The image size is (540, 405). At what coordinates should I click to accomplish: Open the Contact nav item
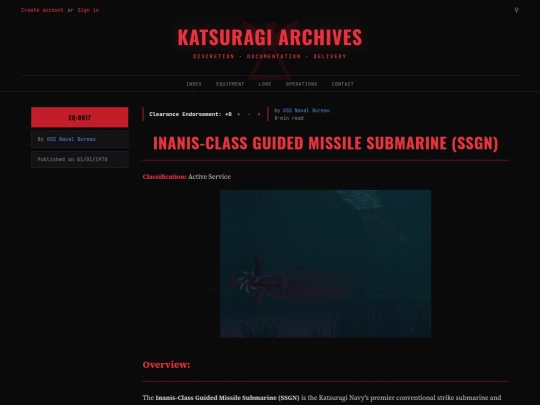(x=343, y=84)
